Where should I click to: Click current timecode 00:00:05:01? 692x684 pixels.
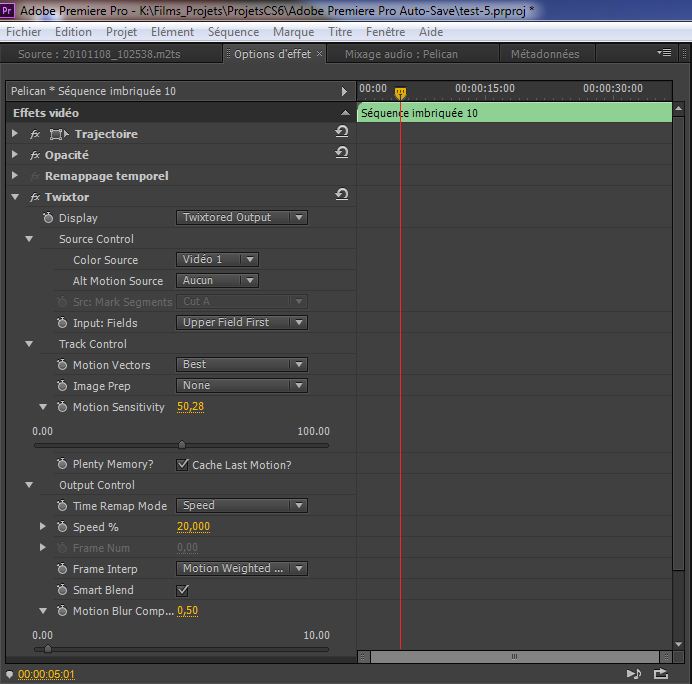(x=46, y=674)
